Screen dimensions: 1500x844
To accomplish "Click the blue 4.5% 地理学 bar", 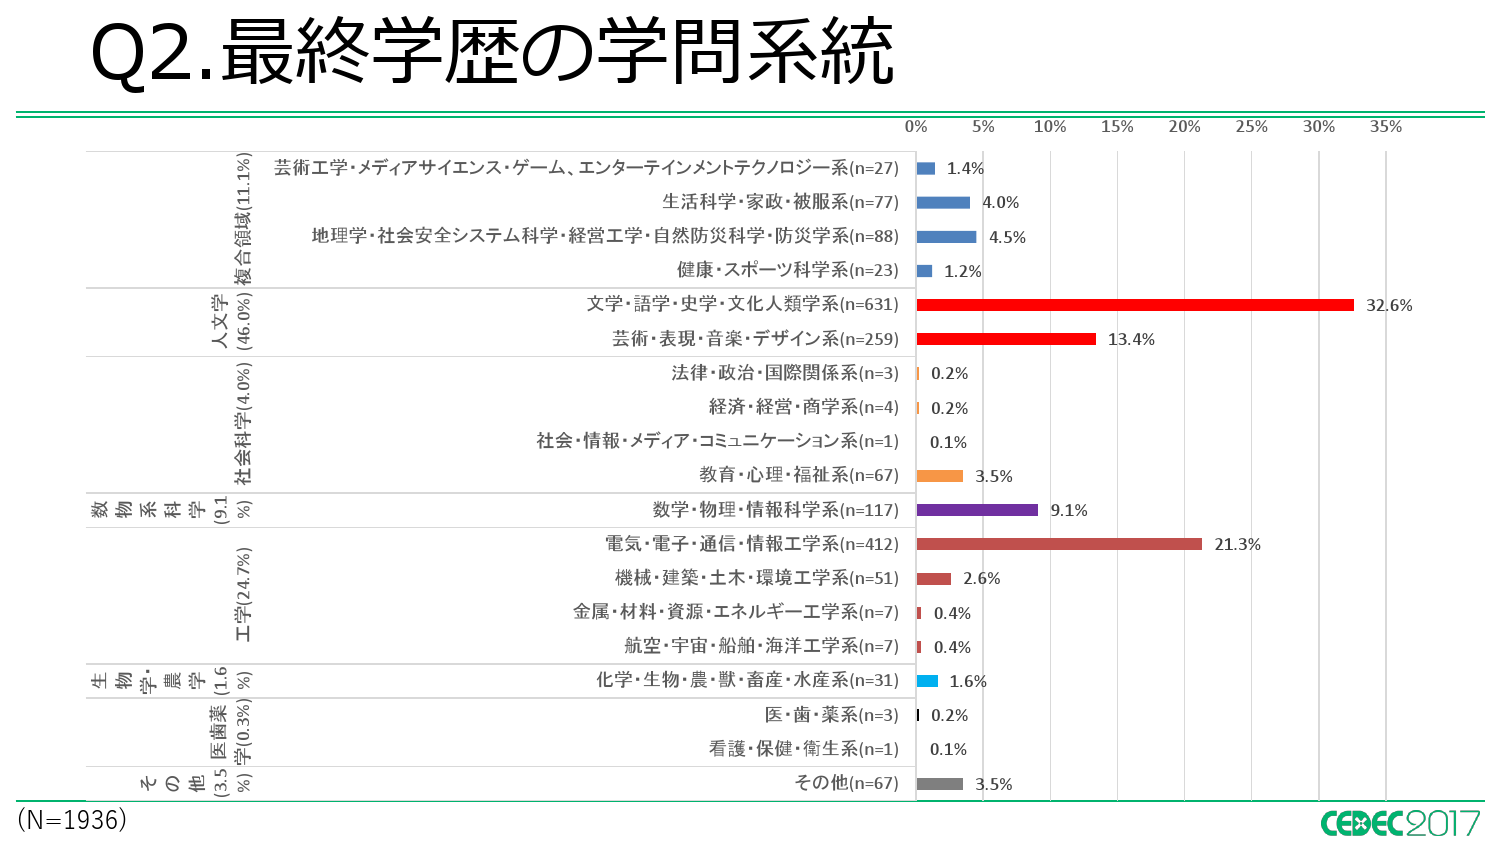I will point(946,237).
